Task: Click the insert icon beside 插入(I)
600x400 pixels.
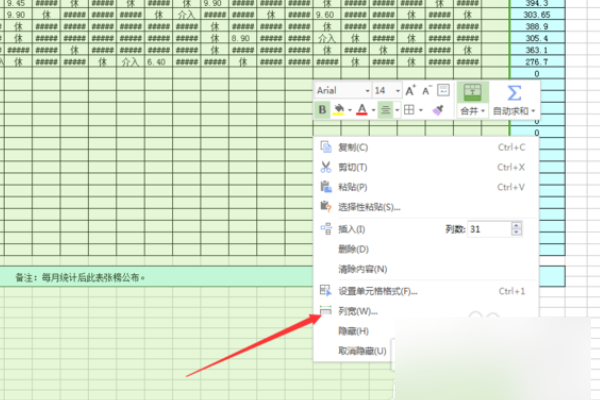Action: [x=326, y=229]
